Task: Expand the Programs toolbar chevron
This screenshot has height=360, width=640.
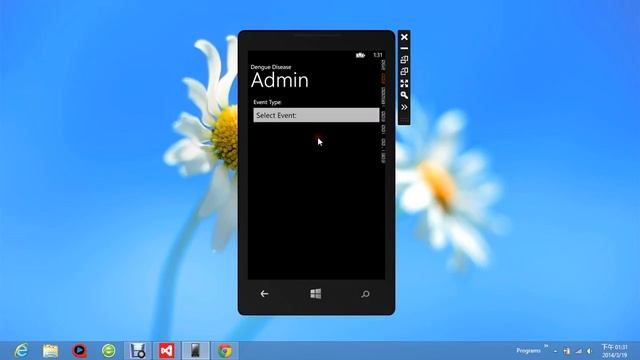Action: (546, 346)
